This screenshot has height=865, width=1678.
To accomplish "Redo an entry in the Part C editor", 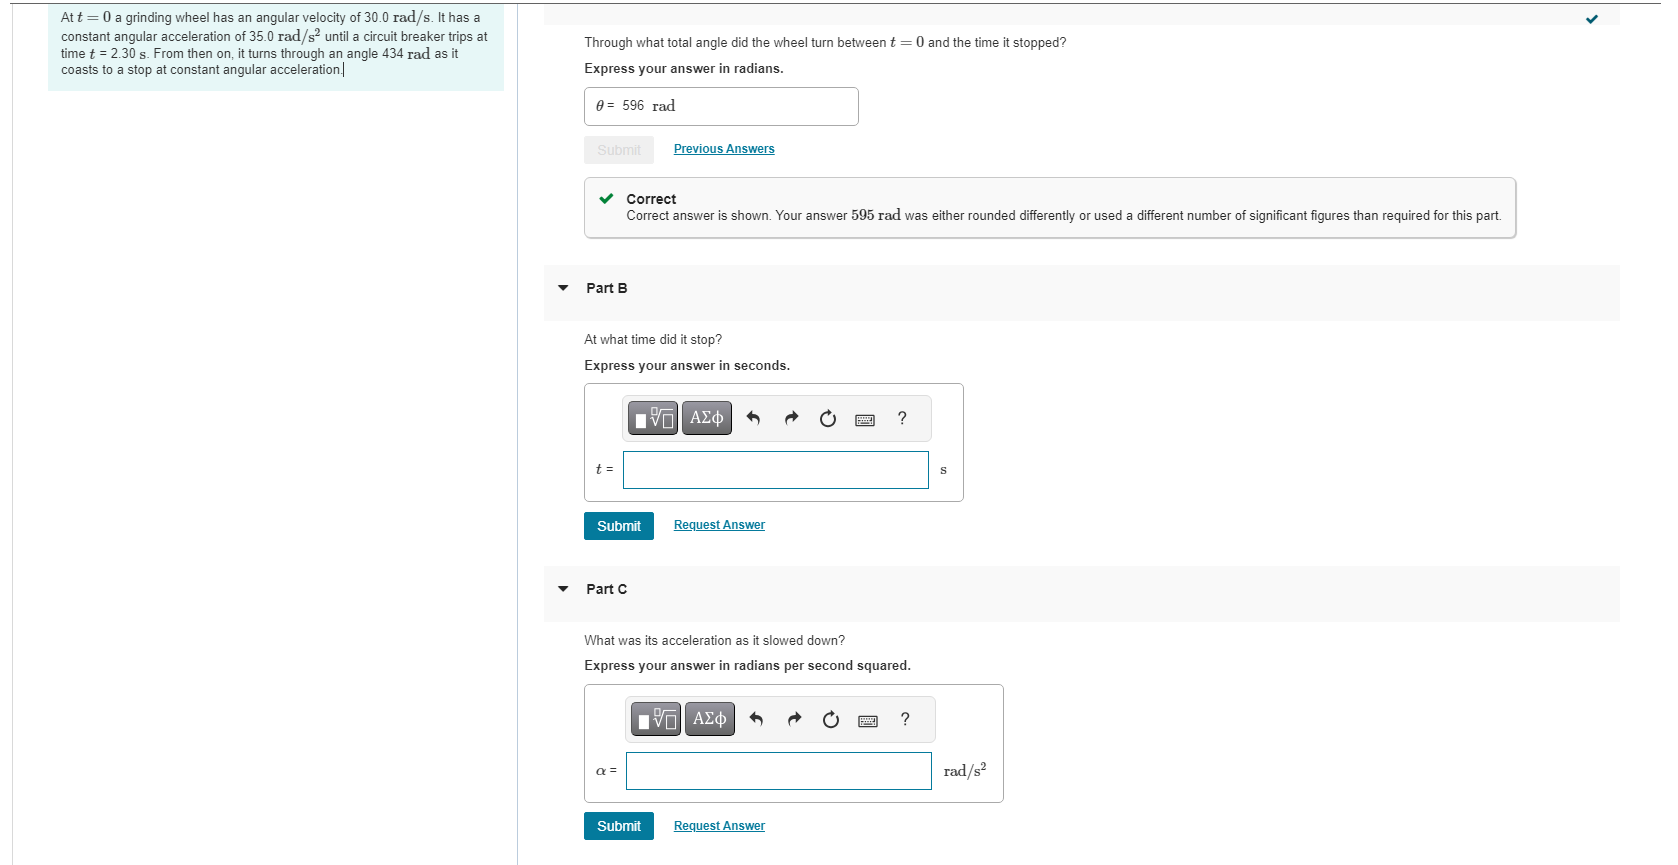I will coord(794,719).
